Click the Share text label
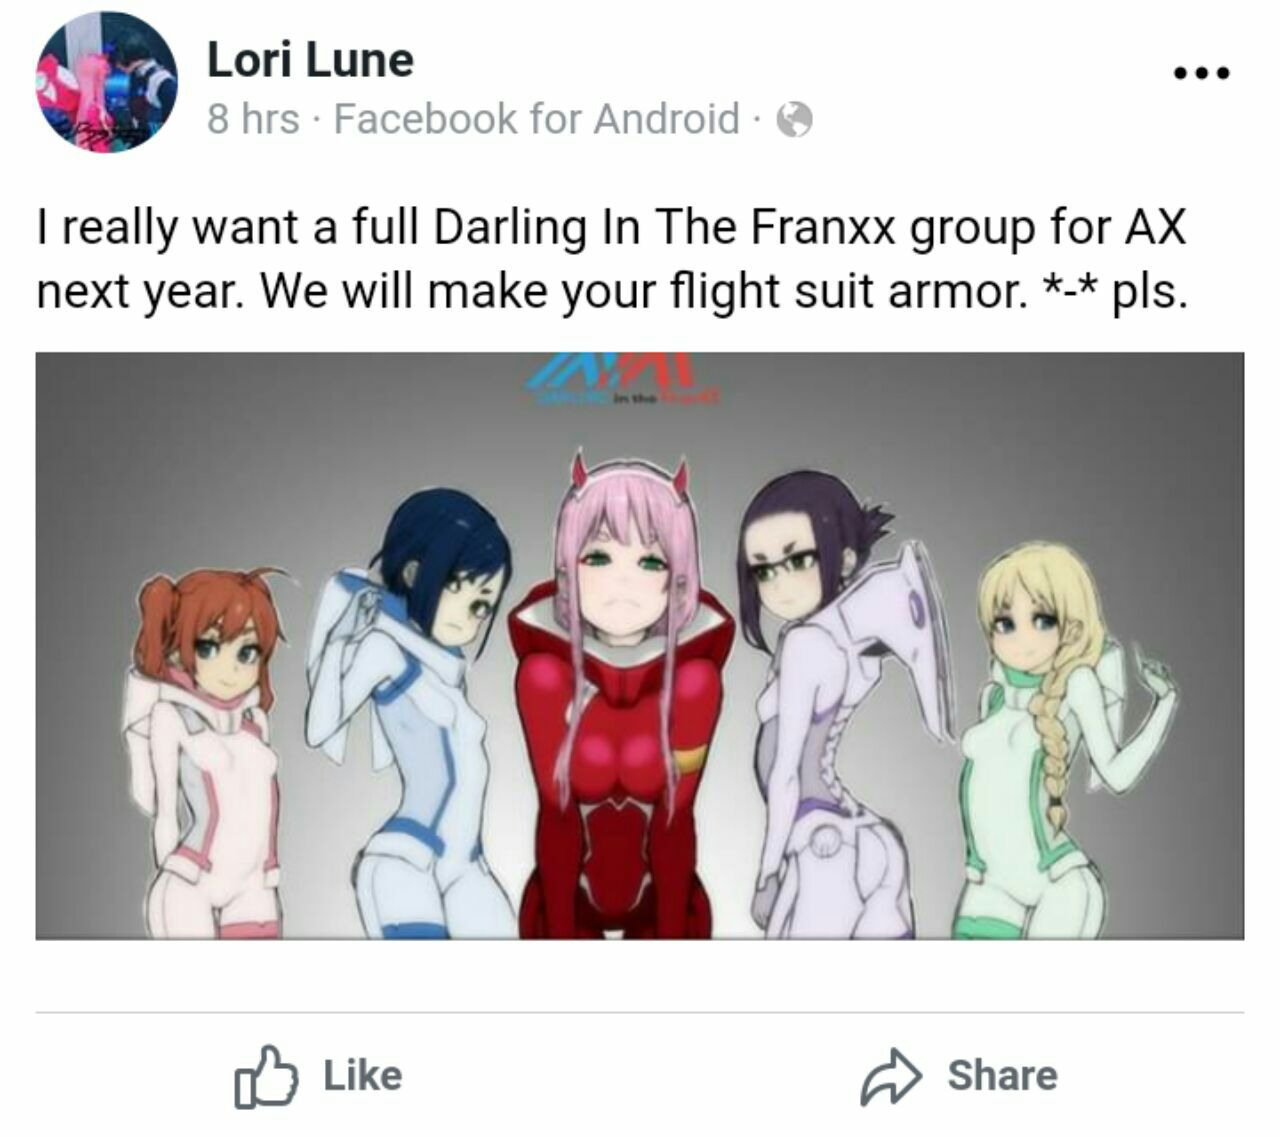1280x1137 pixels. 1002,1075
